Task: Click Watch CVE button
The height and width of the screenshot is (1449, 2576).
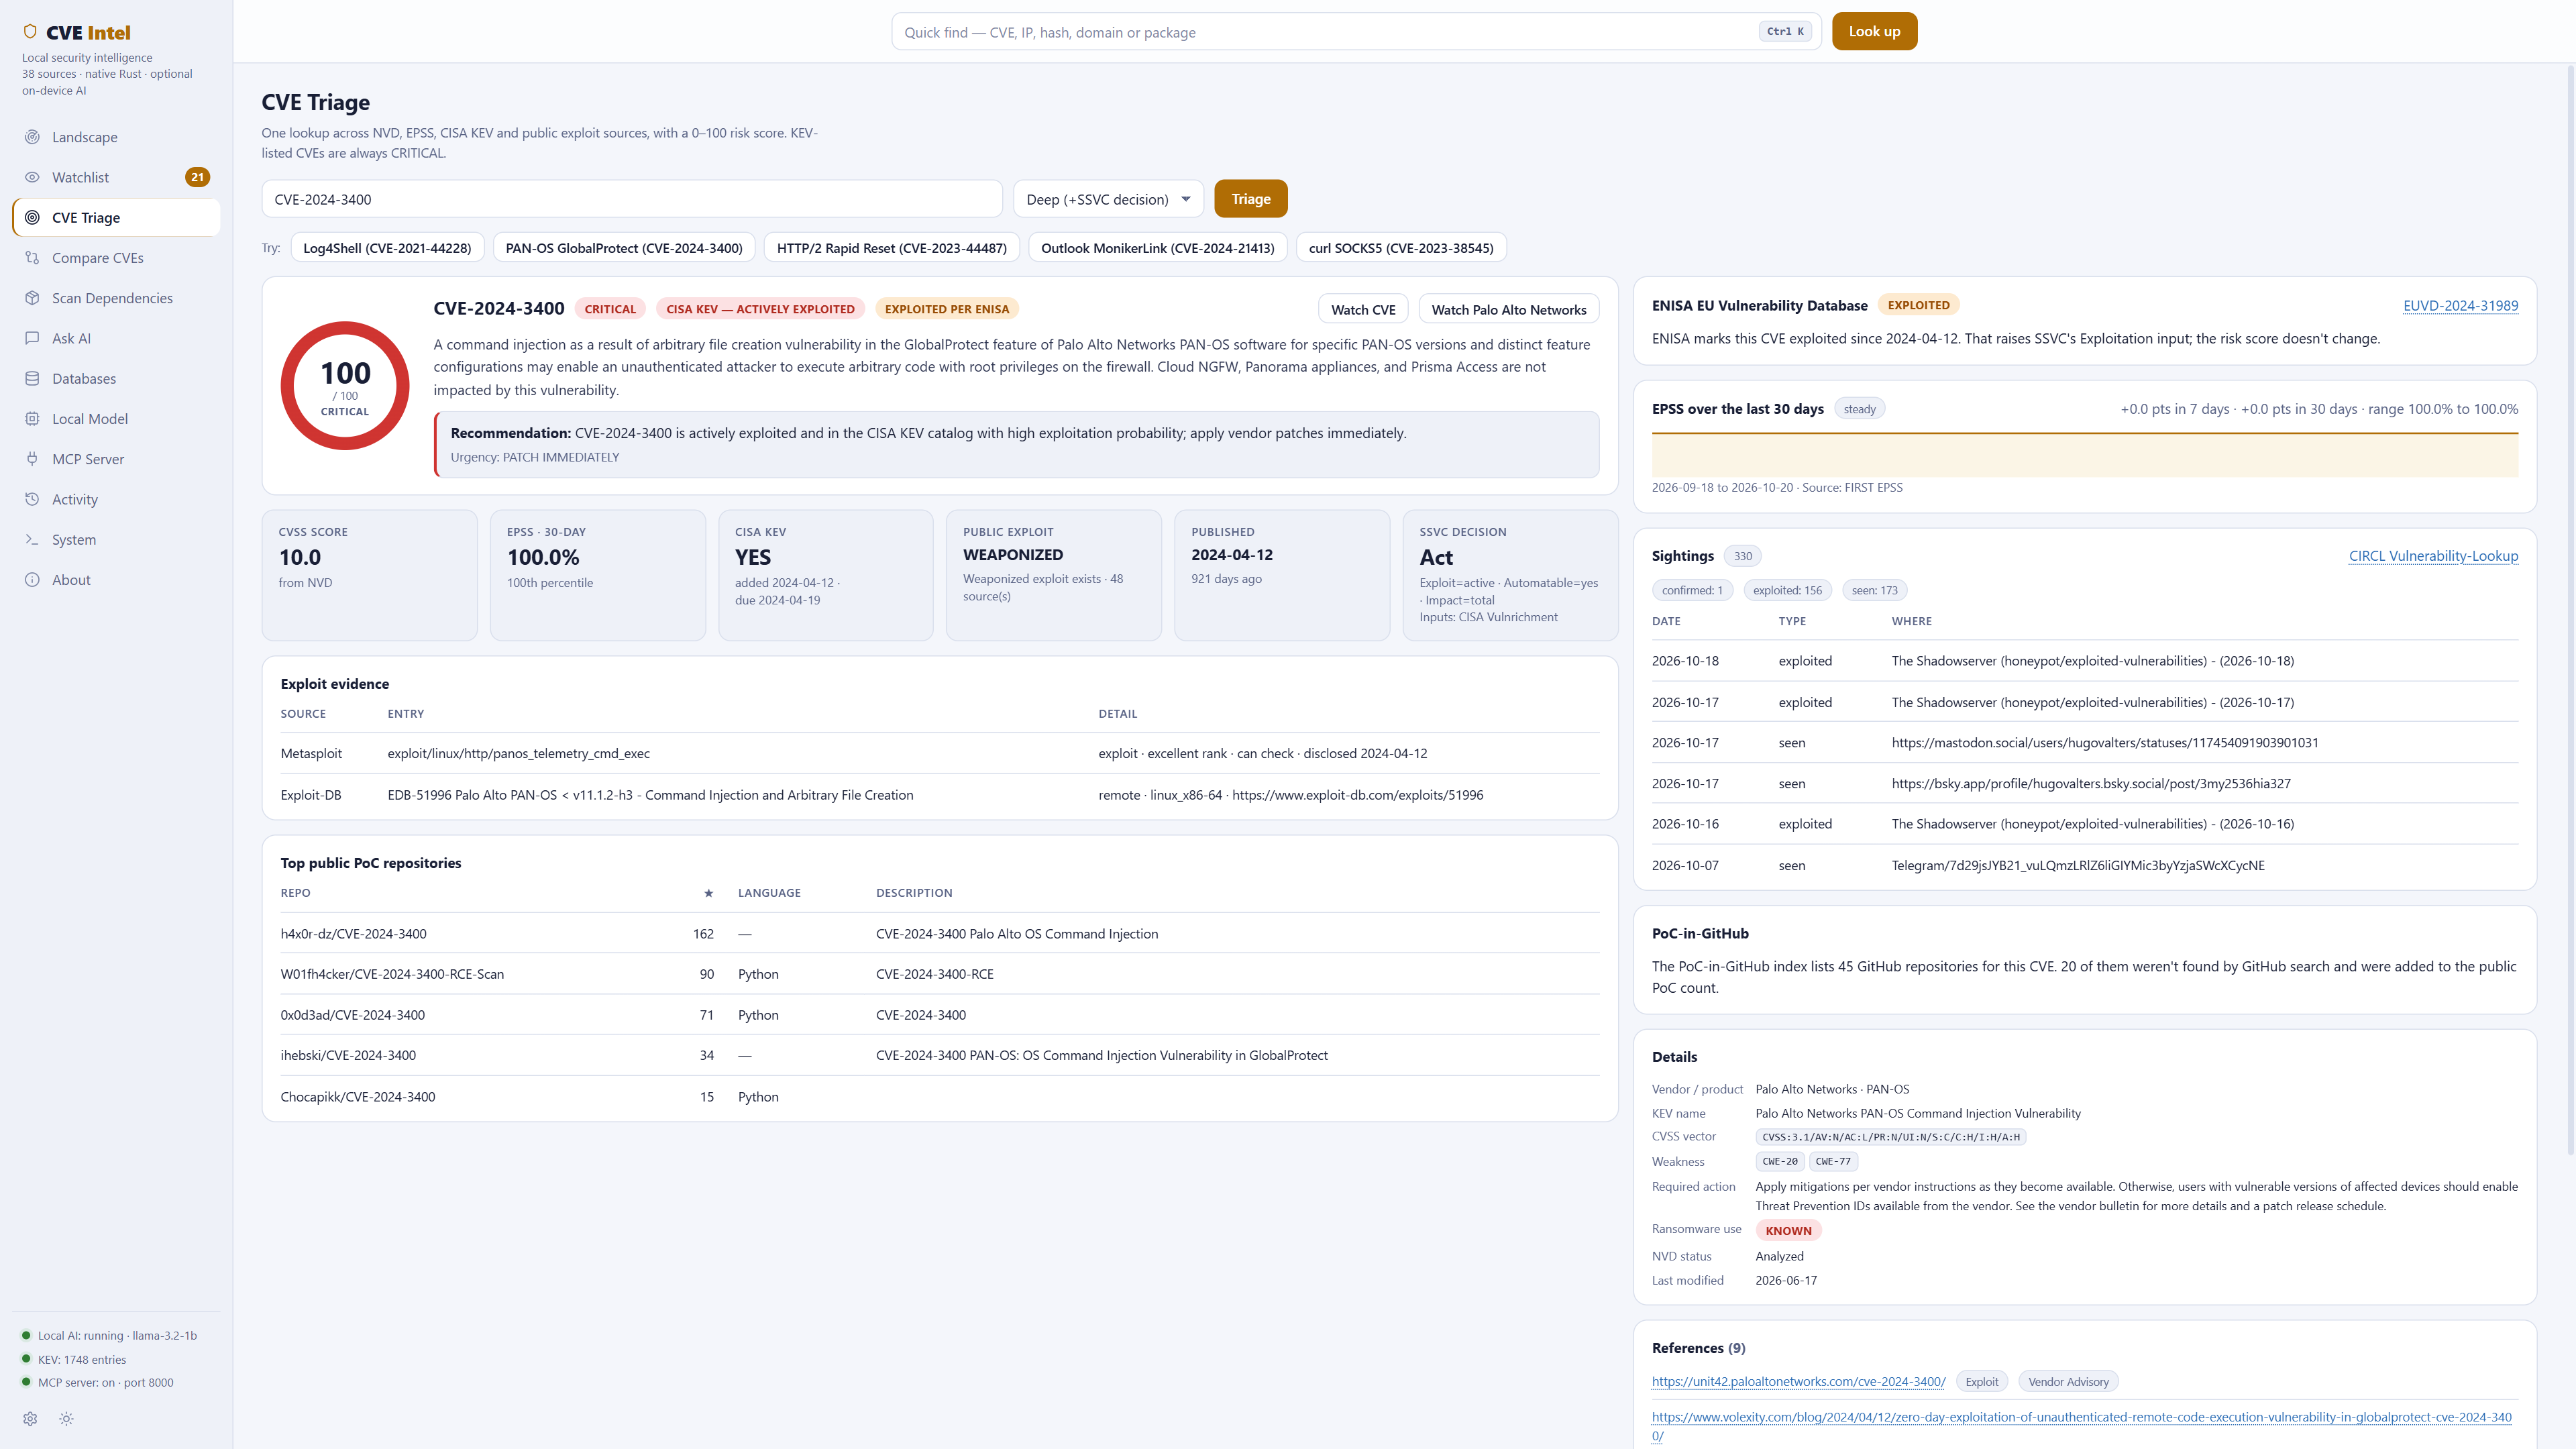Action: point(1363,310)
